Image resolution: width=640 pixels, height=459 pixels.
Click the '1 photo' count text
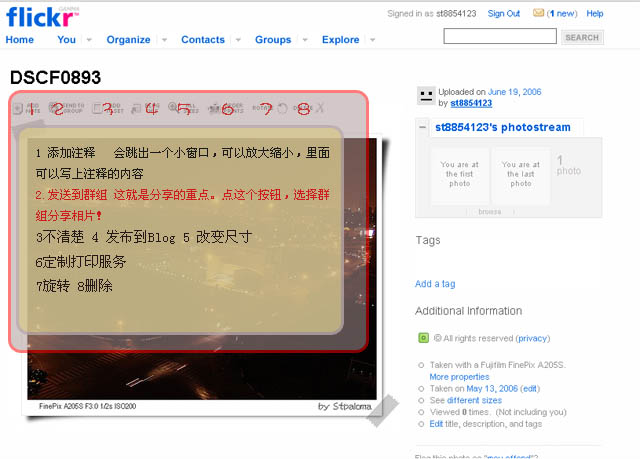tap(569, 165)
